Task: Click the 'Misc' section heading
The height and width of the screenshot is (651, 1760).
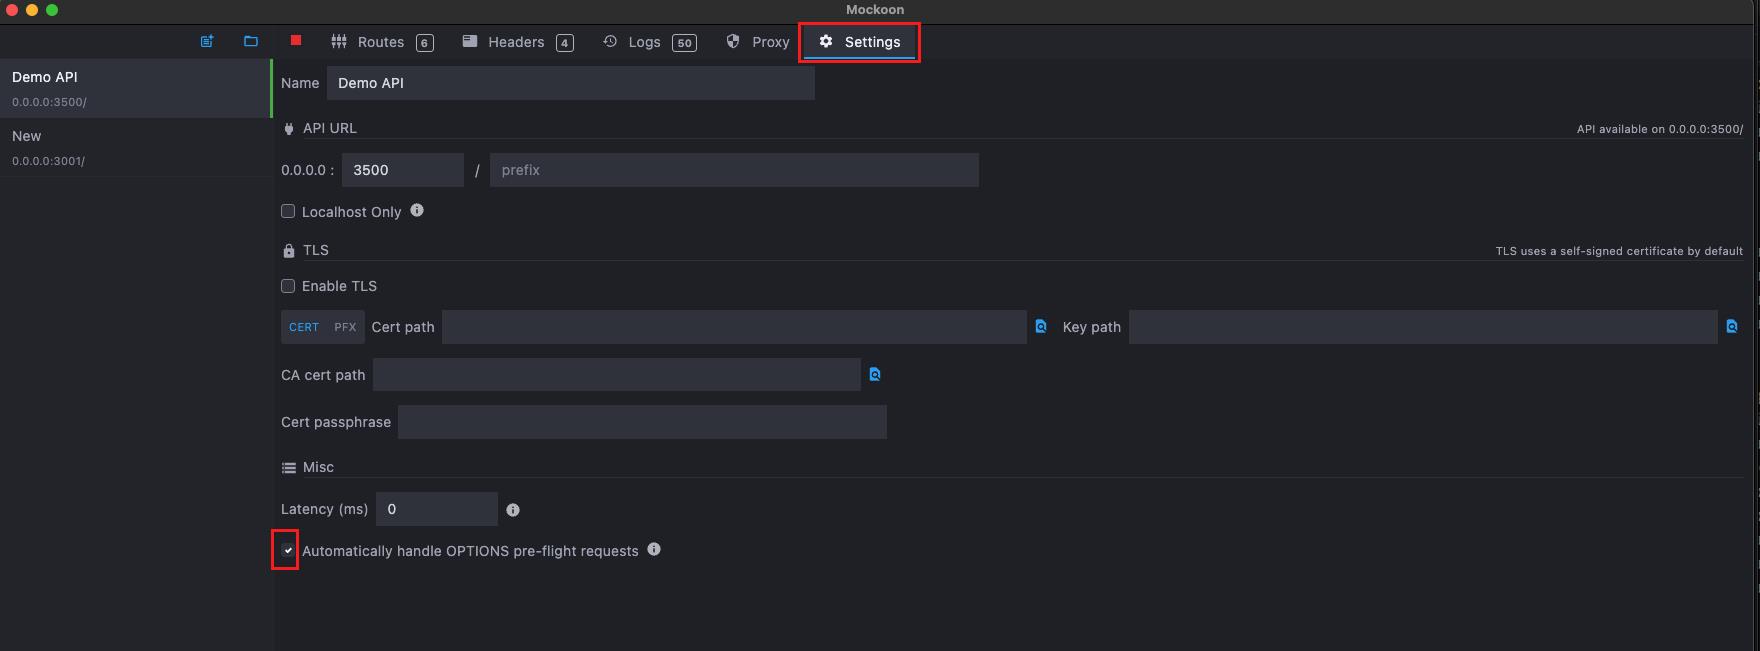Action: 318,467
